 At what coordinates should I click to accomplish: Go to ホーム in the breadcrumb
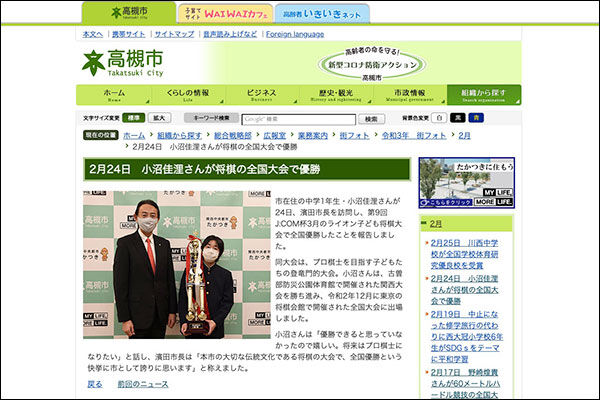[x=134, y=136]
